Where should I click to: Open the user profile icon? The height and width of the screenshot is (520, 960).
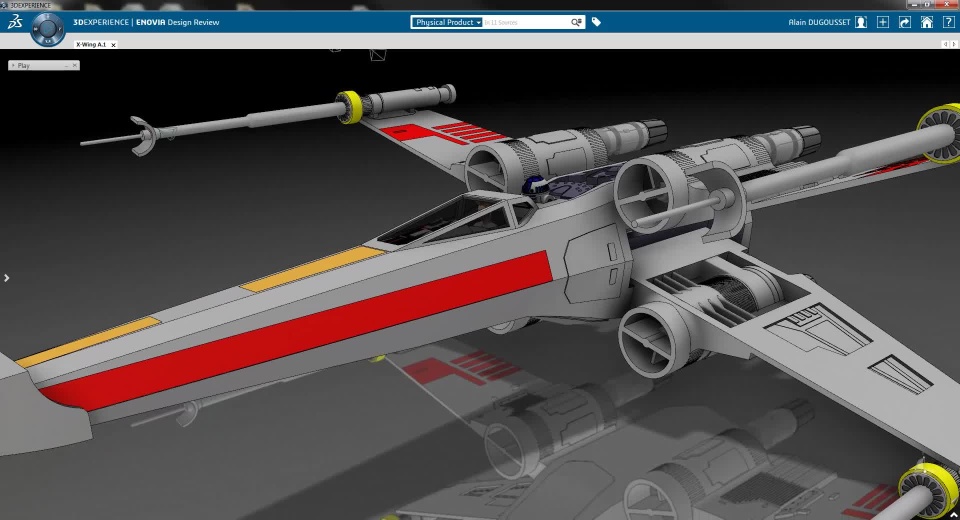click(x=861, y=22)
